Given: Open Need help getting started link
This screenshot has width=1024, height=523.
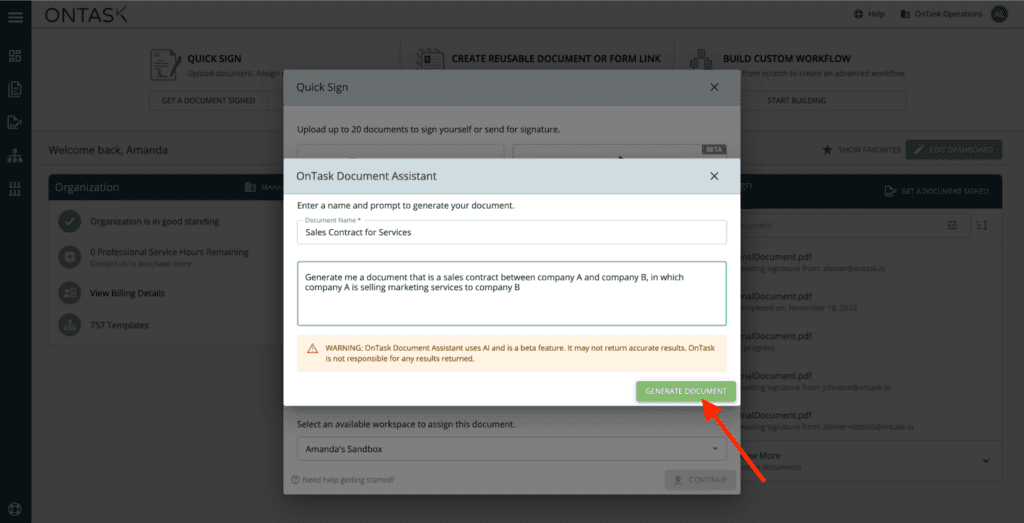Looking at the screenshot, I should coord(343,480).
